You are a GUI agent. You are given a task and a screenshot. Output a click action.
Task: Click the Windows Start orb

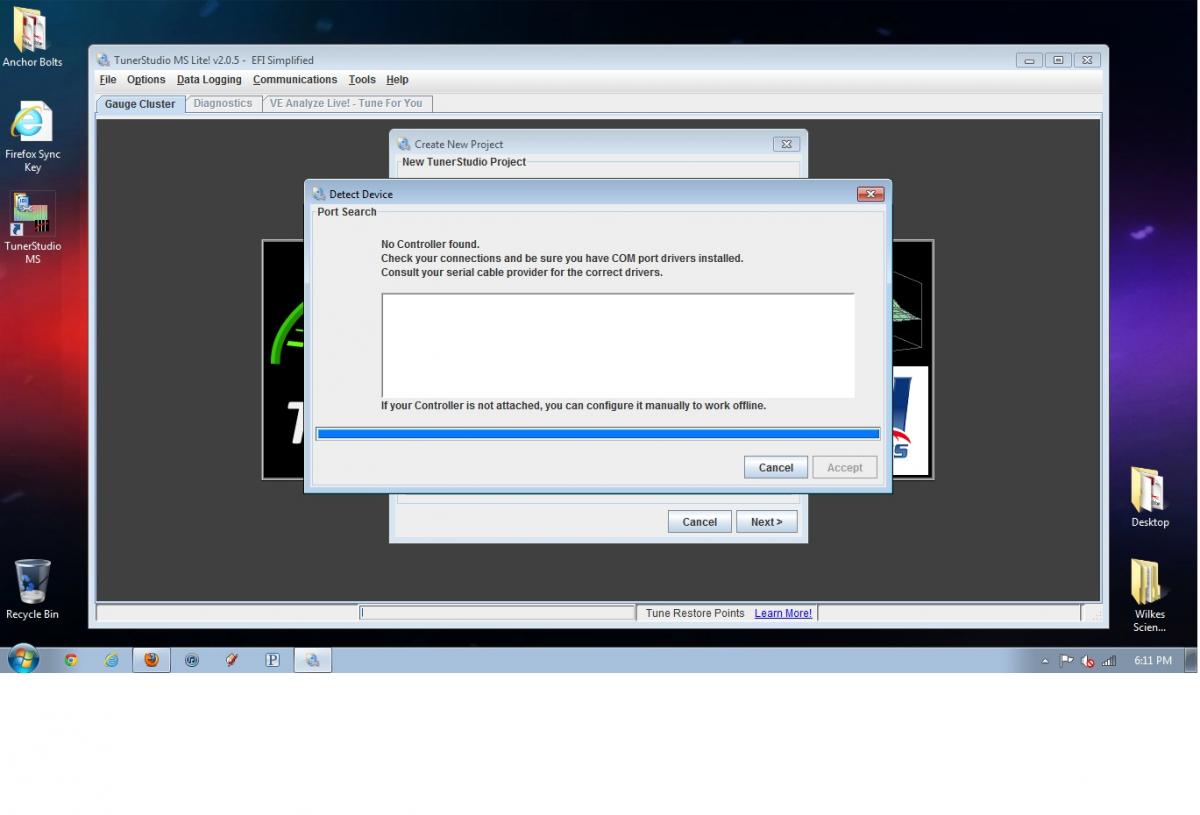pos(23,660)
